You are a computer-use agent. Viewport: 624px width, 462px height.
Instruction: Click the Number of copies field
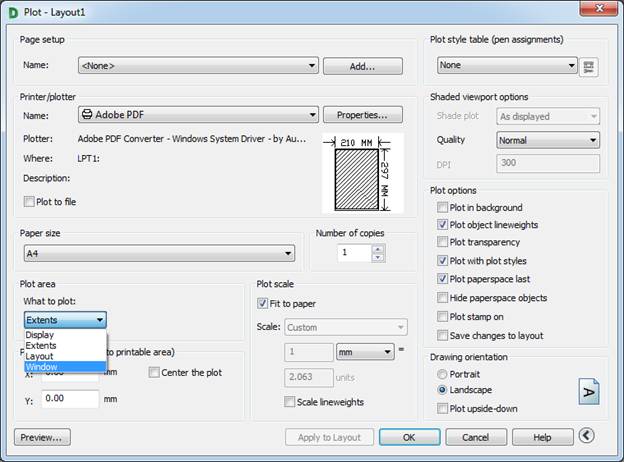pyautogui.click(x=355, y=253)
